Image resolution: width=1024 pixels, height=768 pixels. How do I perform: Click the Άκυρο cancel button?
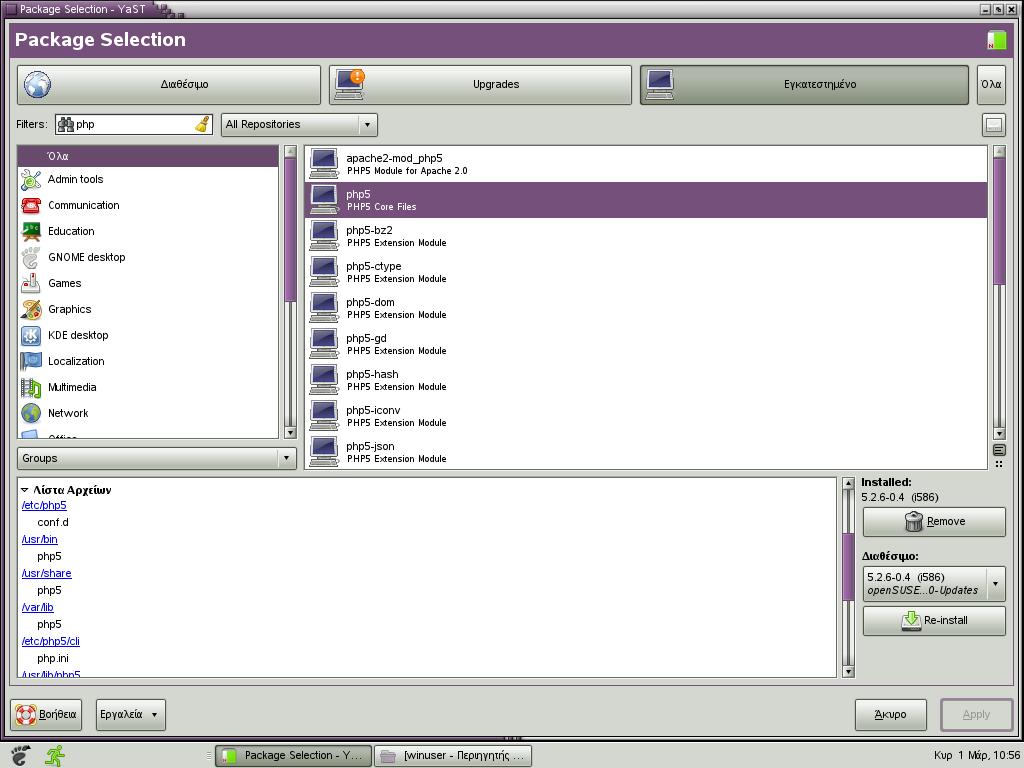tap(890, 715)
